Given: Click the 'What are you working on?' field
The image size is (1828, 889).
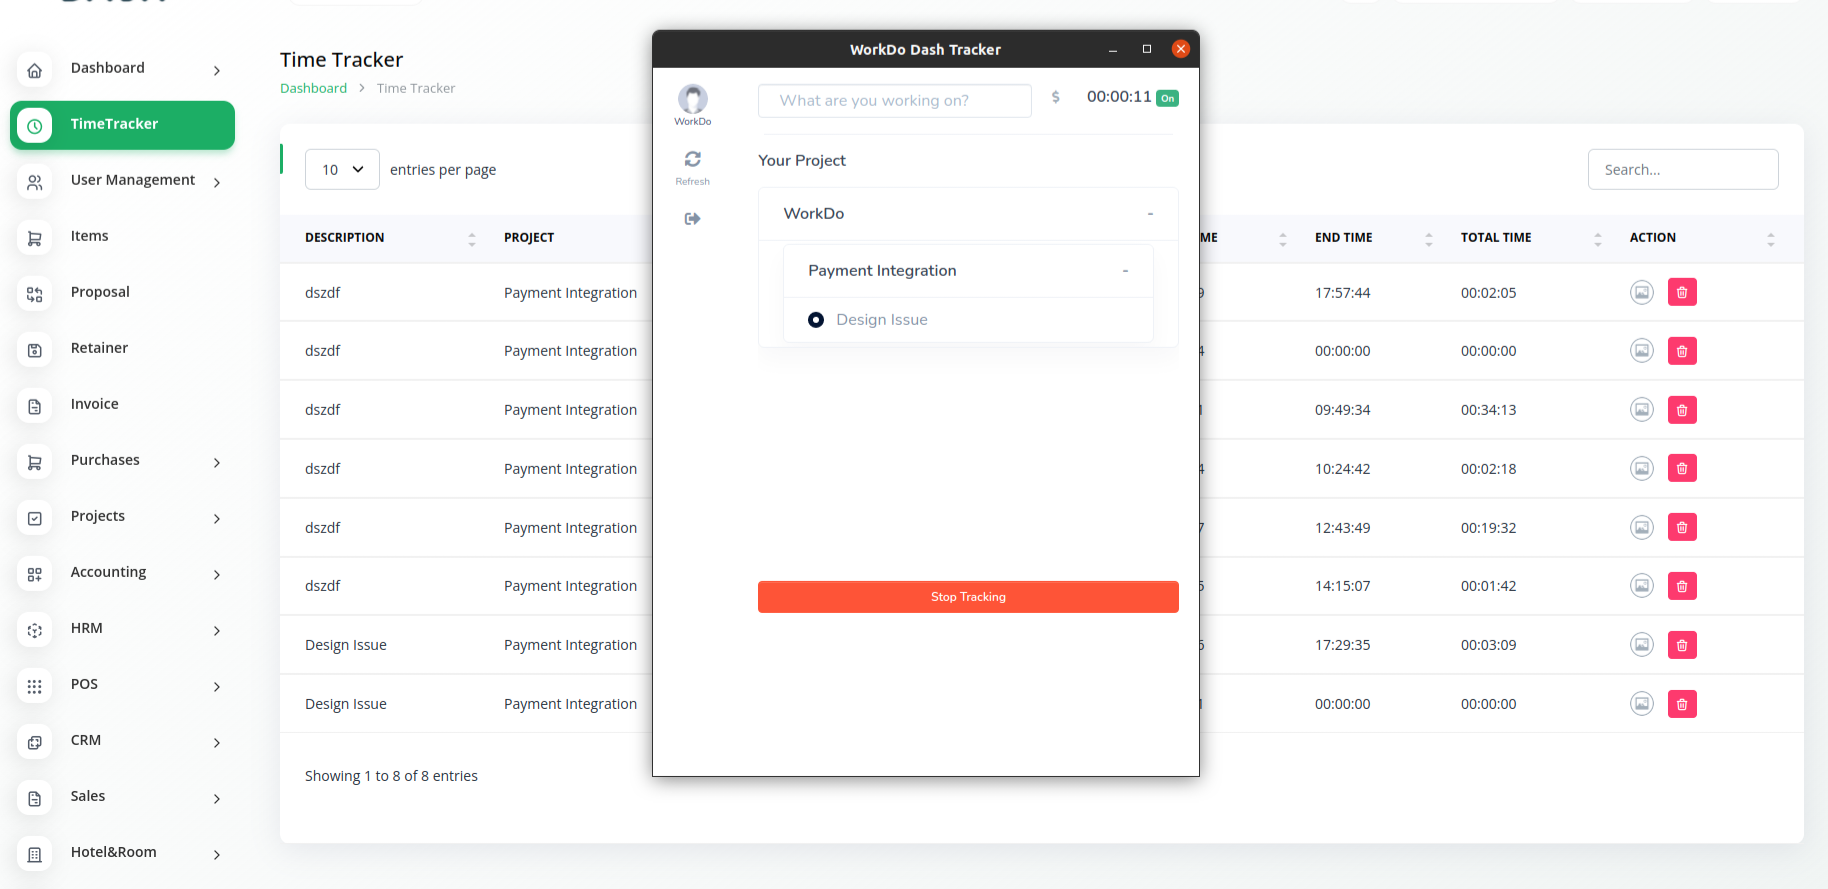Looking at the screenshot, I should 894,101.
